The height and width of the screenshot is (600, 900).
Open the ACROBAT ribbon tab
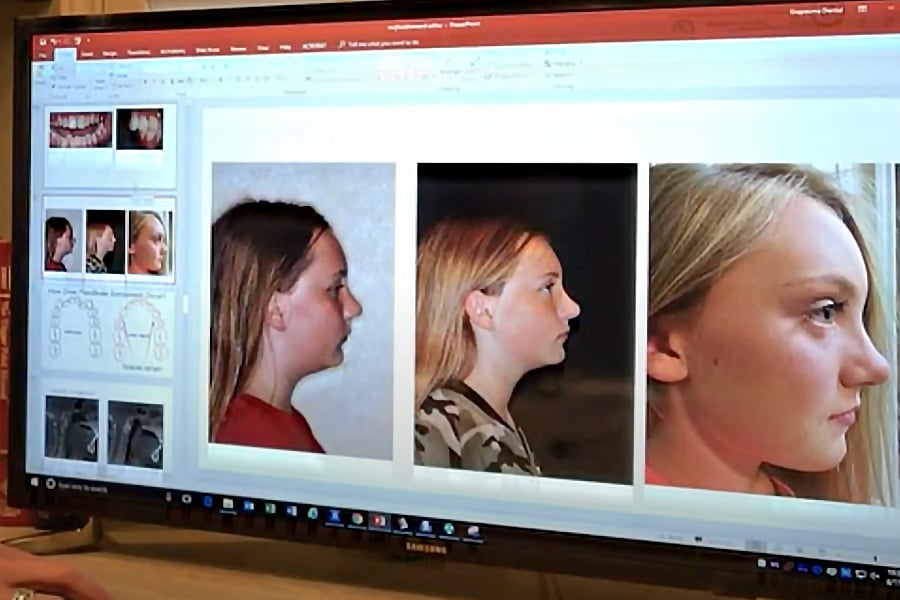[315, 46]
